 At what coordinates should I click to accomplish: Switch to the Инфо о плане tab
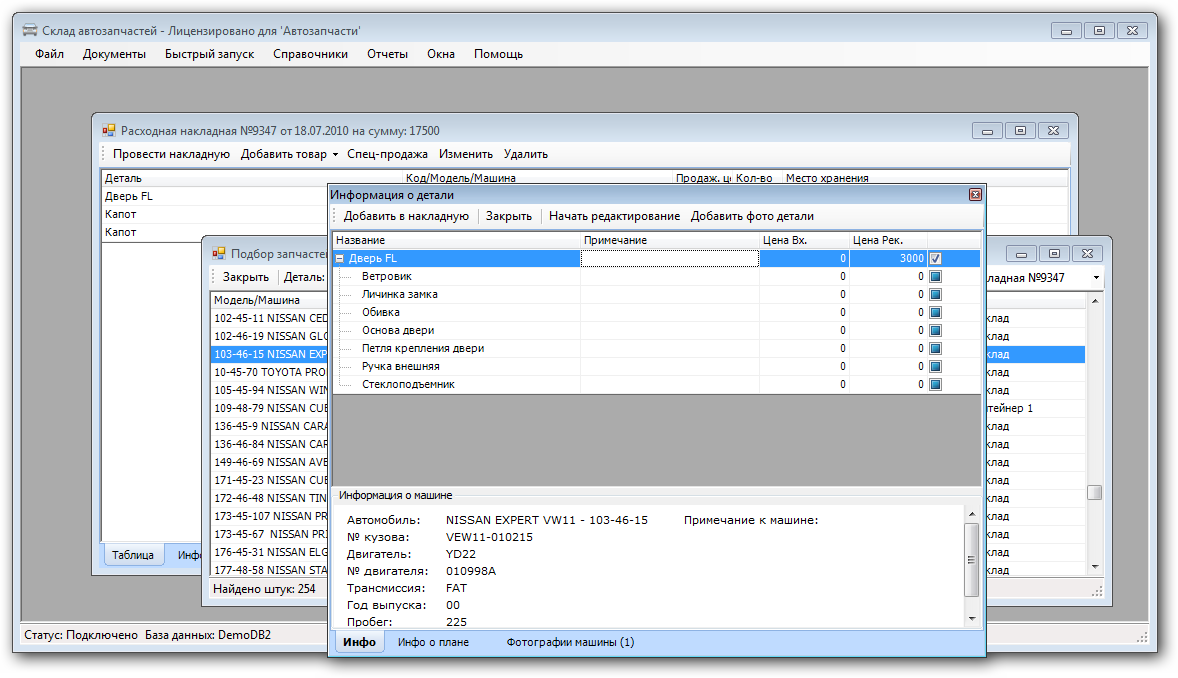coord(433,642)
